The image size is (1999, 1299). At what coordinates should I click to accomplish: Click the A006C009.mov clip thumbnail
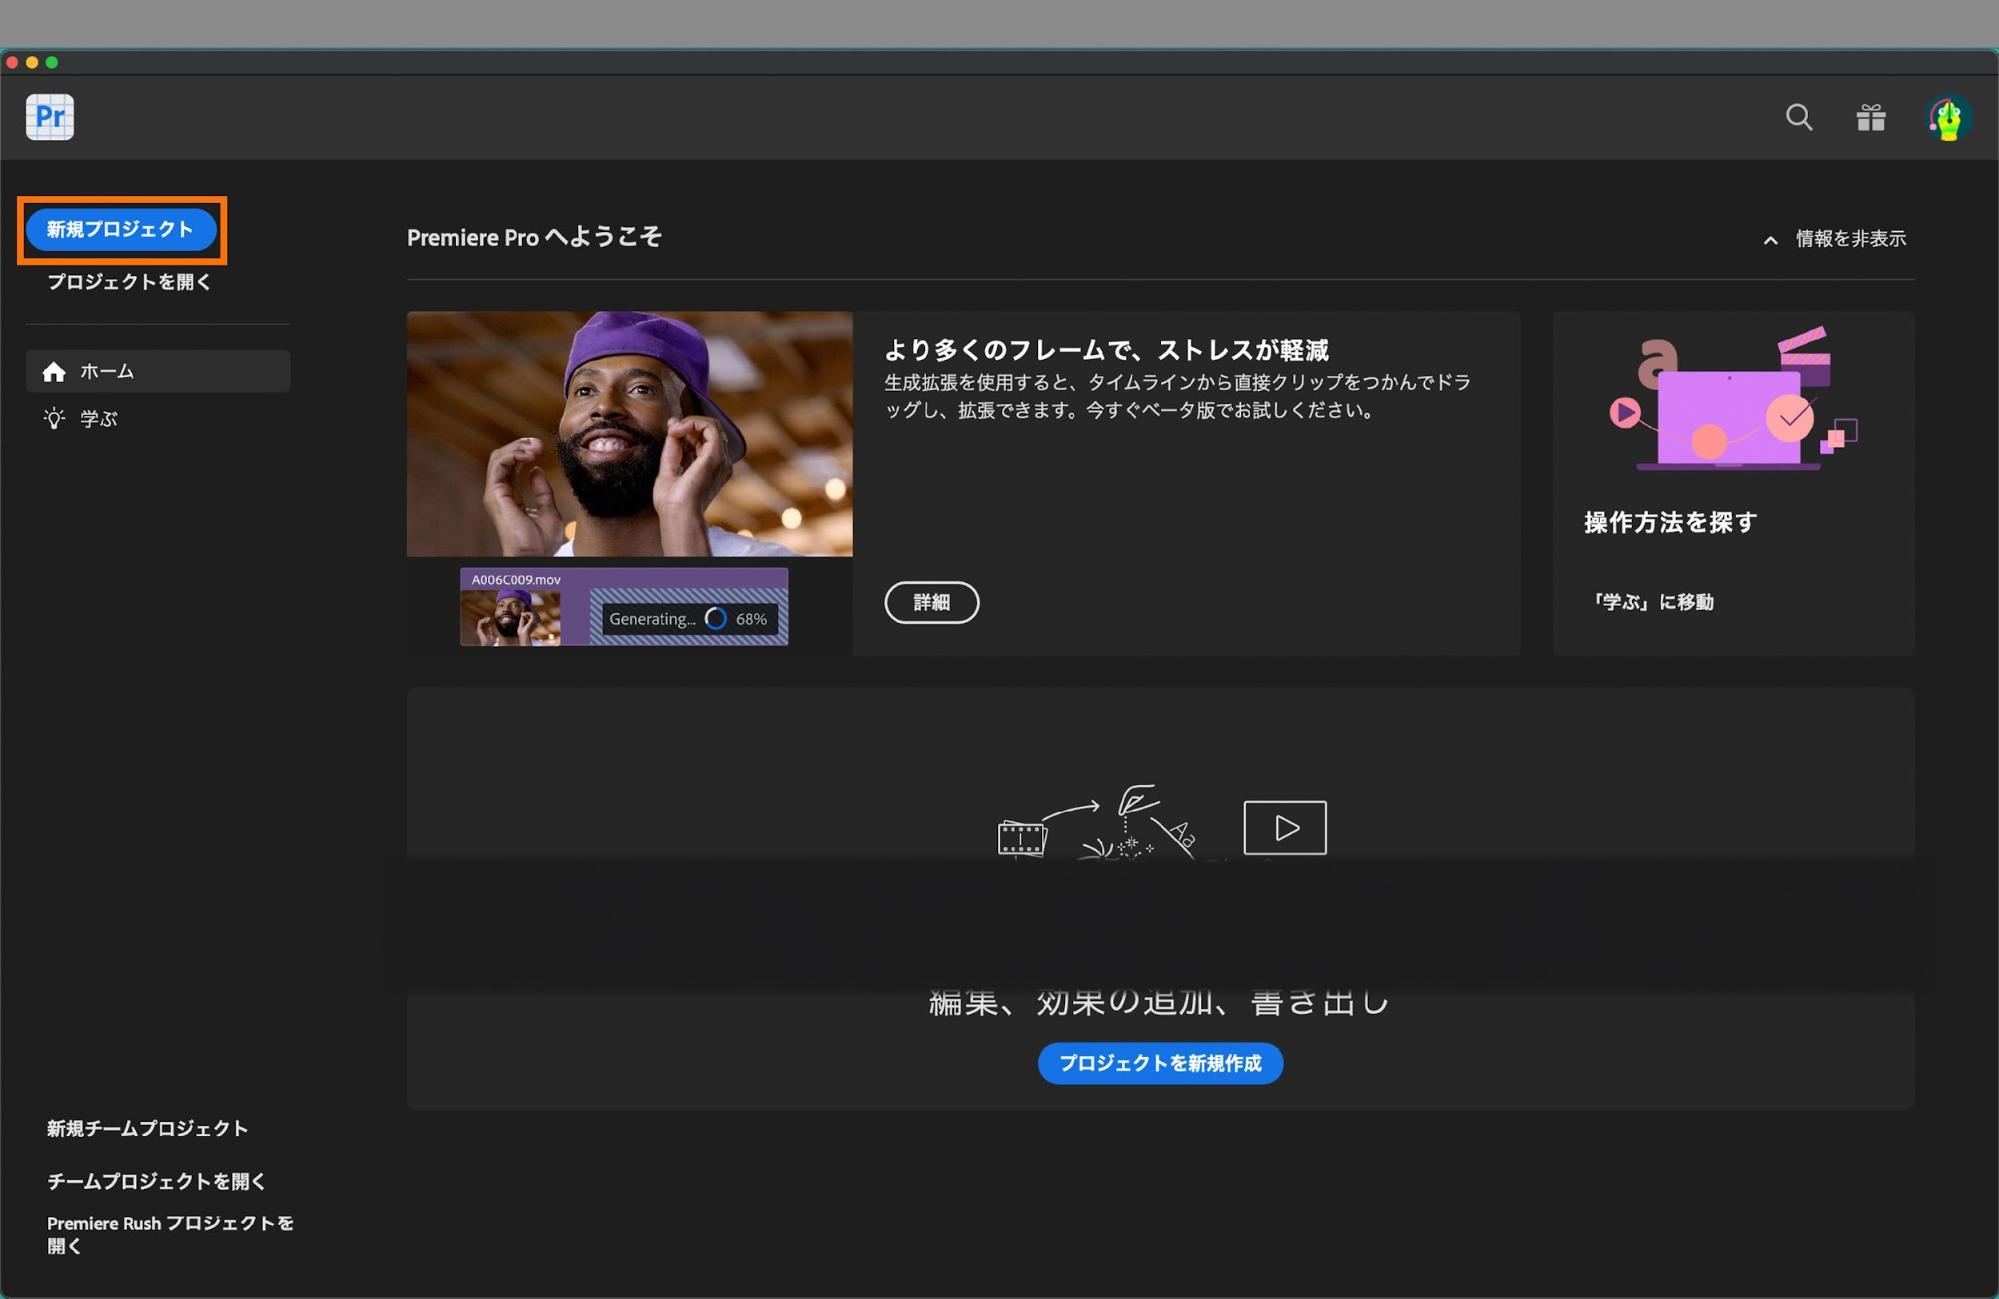coord(510,617)
